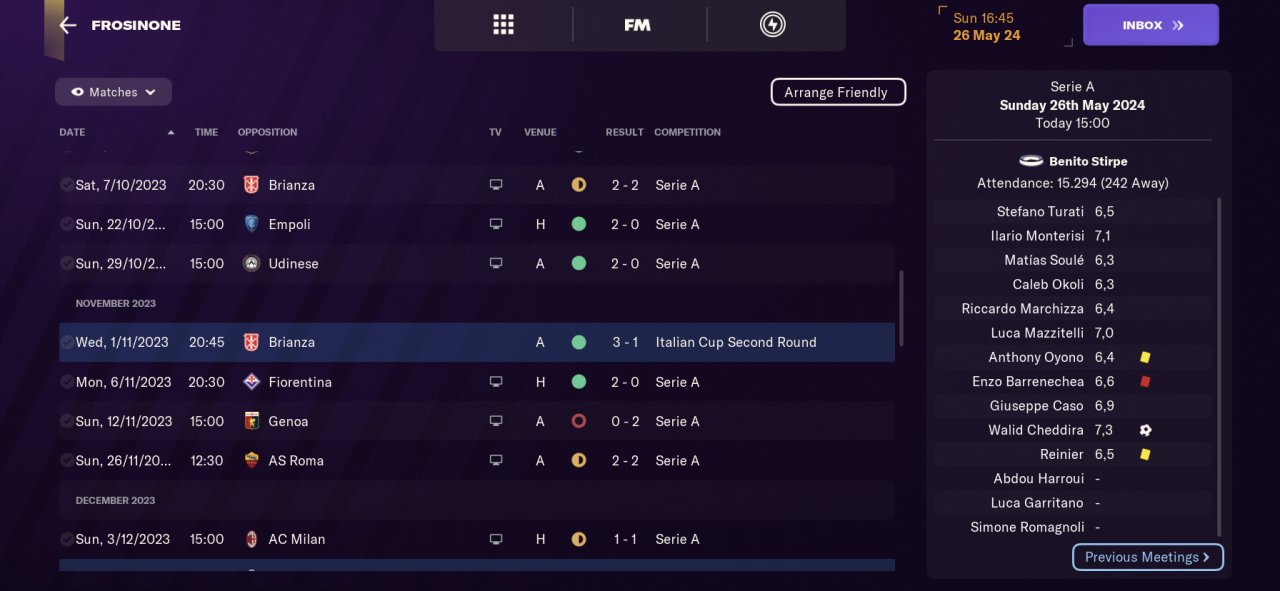The height and width of the screenshot is (591, 1280).
Task: Click the FM logo icon
Action: point(637,25)
